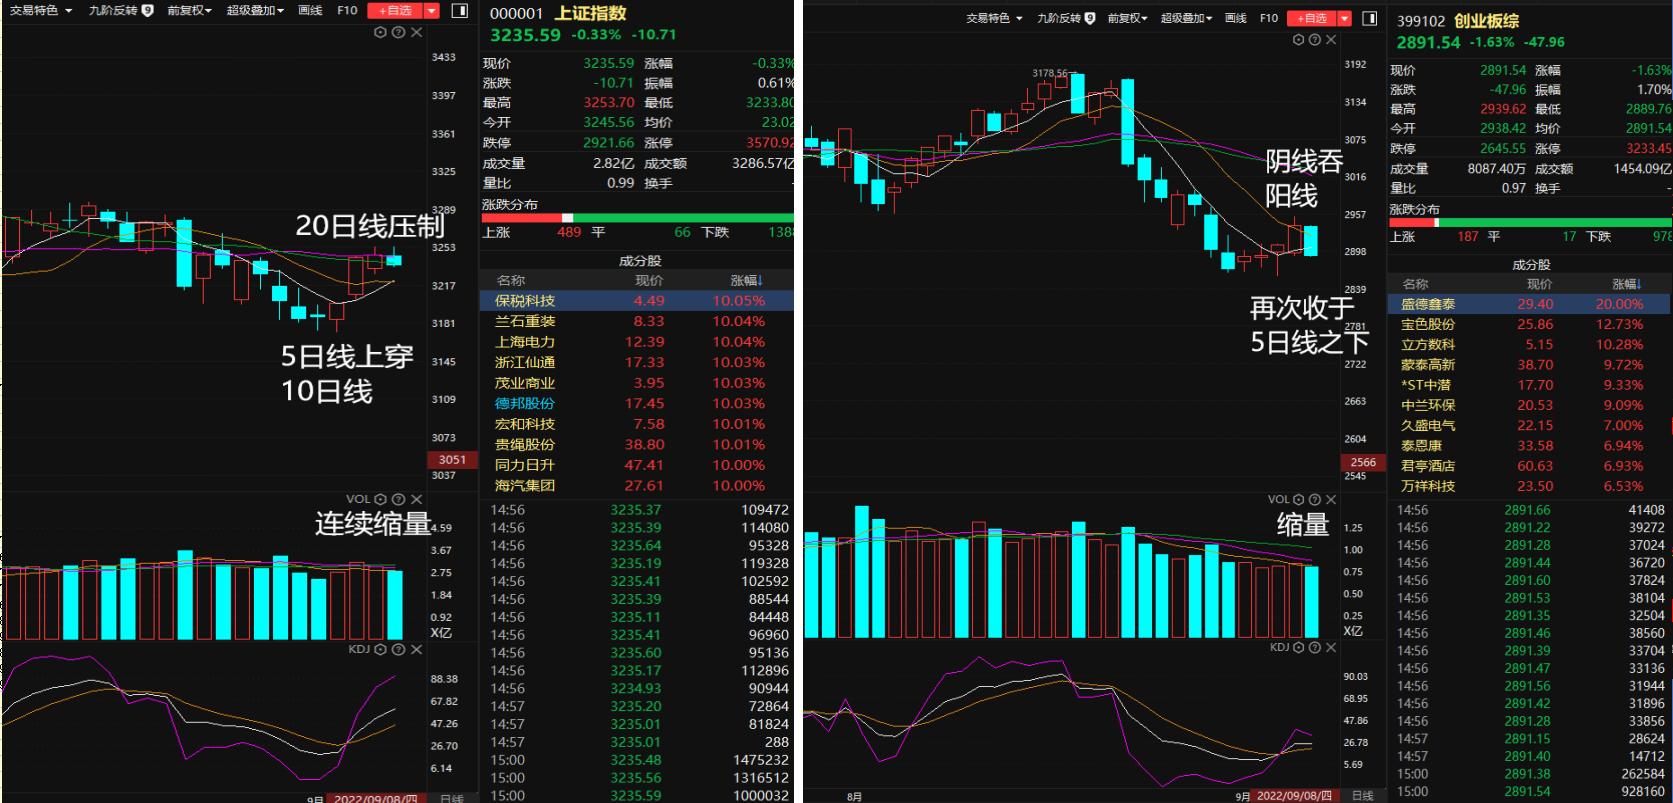The image size is (1673, 803).
Task: Sort ChiNext constituents by 涨幅 column
Action: pyautogui.click(x=1627, y=284)
